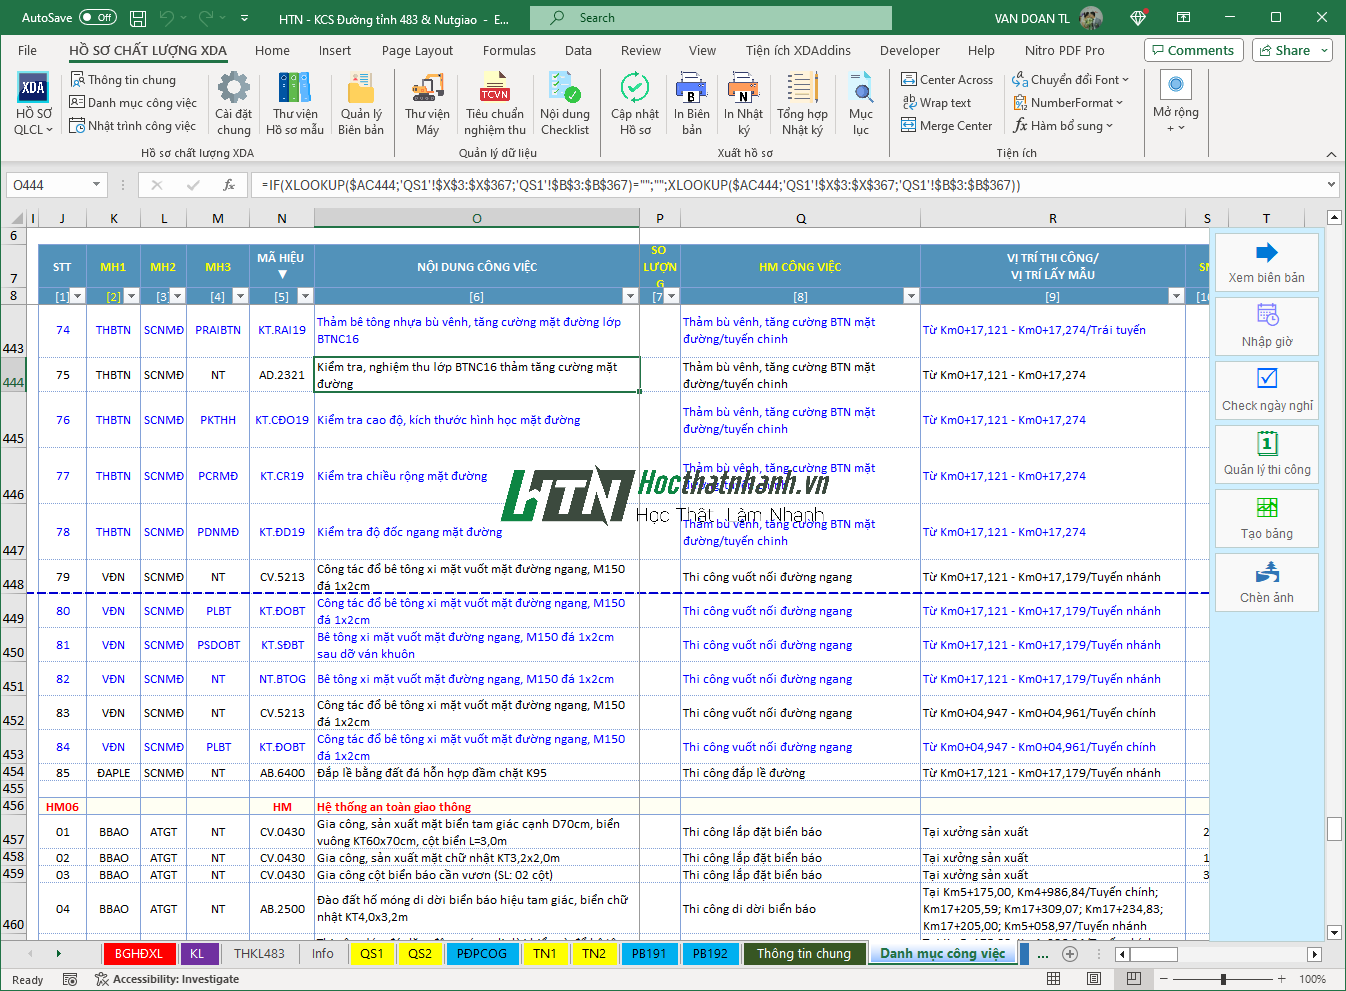Click the Share button
This screenshot has width=1346, height=991.
point(1292,51)
